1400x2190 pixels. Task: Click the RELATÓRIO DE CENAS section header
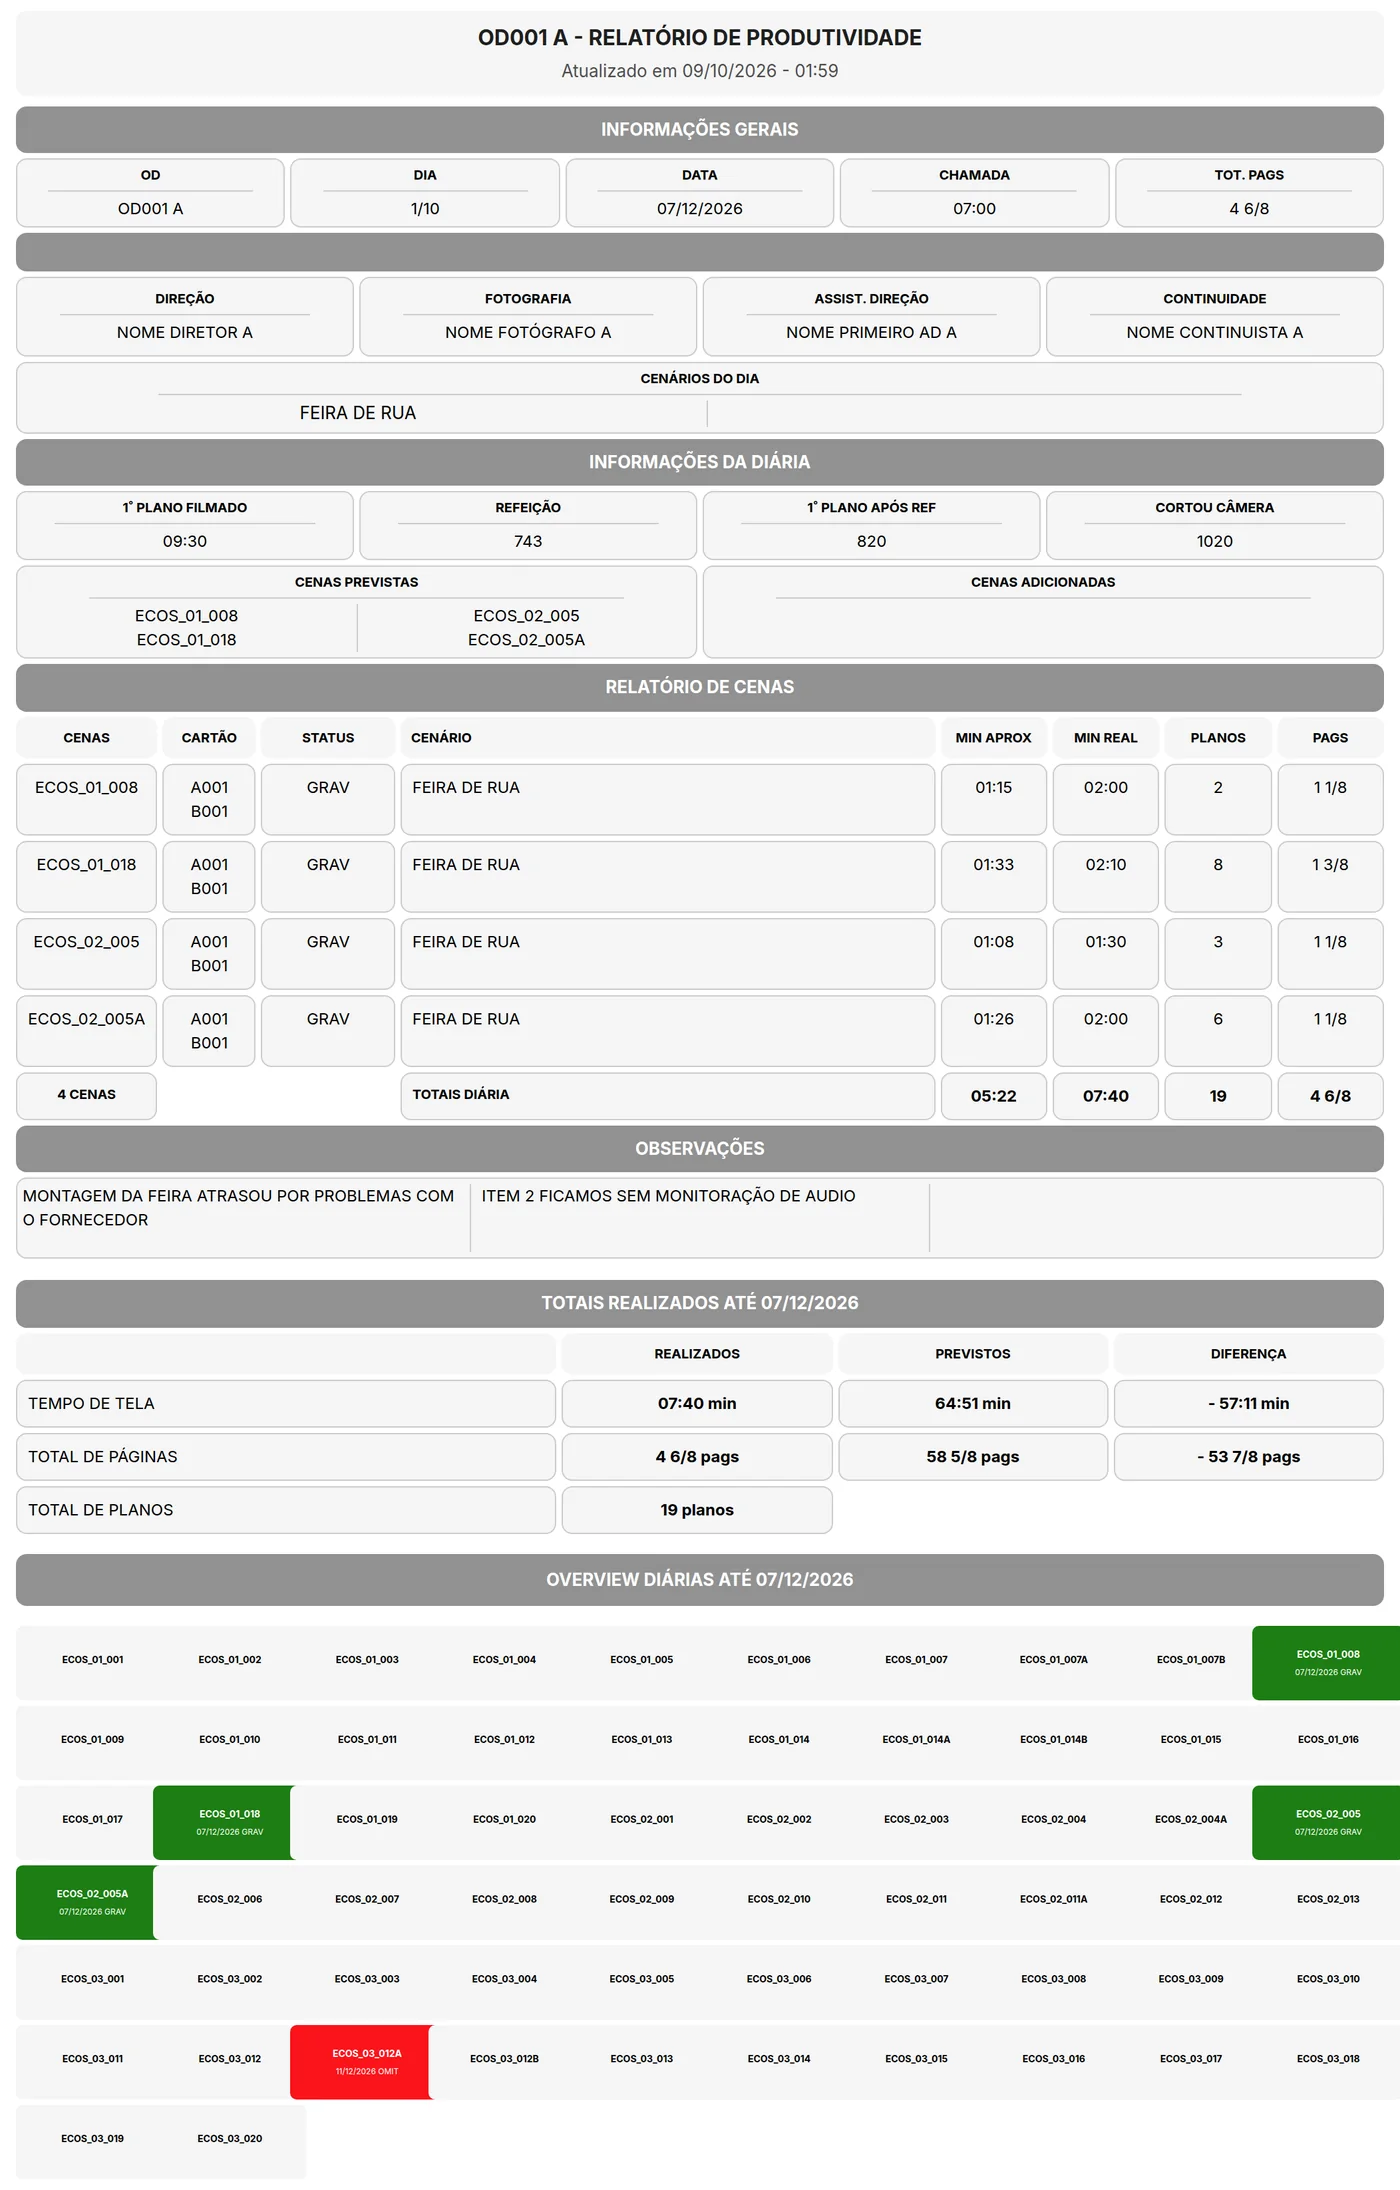pyautogui.click(x=700, y=688)
